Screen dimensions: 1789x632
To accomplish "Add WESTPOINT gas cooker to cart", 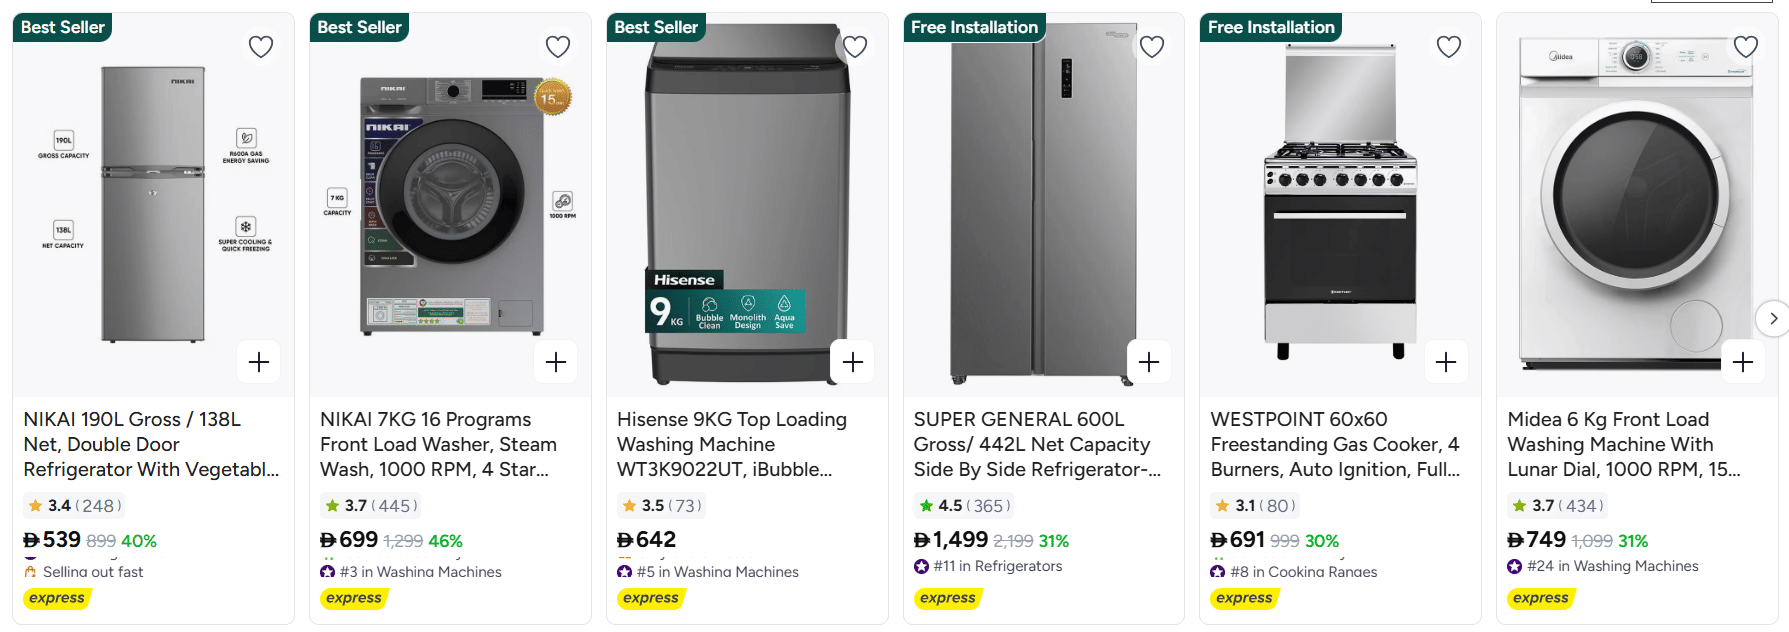I will point(1446,362).
